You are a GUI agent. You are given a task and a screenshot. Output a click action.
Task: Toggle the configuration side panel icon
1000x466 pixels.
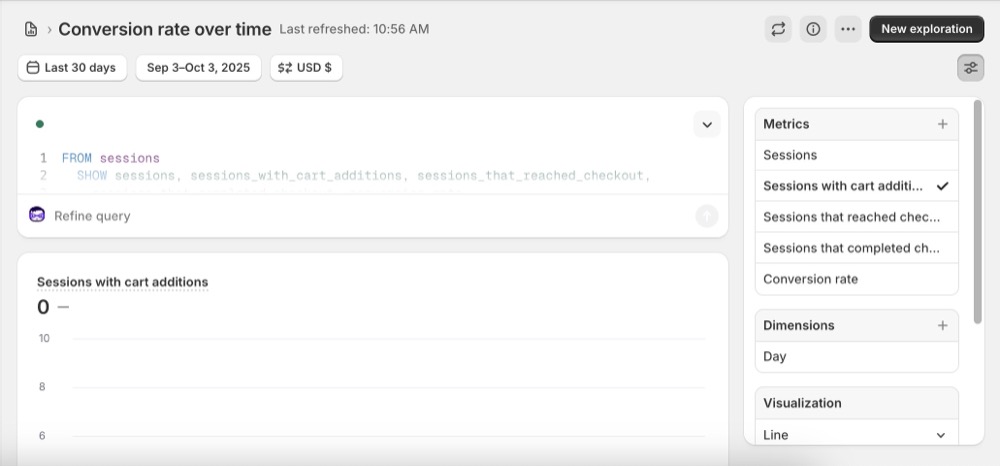point(970,68)
